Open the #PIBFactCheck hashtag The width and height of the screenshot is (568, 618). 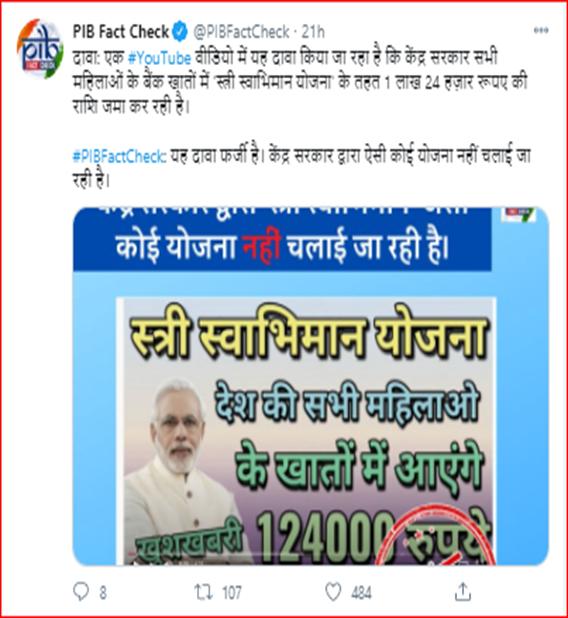[x=119, y=157]
